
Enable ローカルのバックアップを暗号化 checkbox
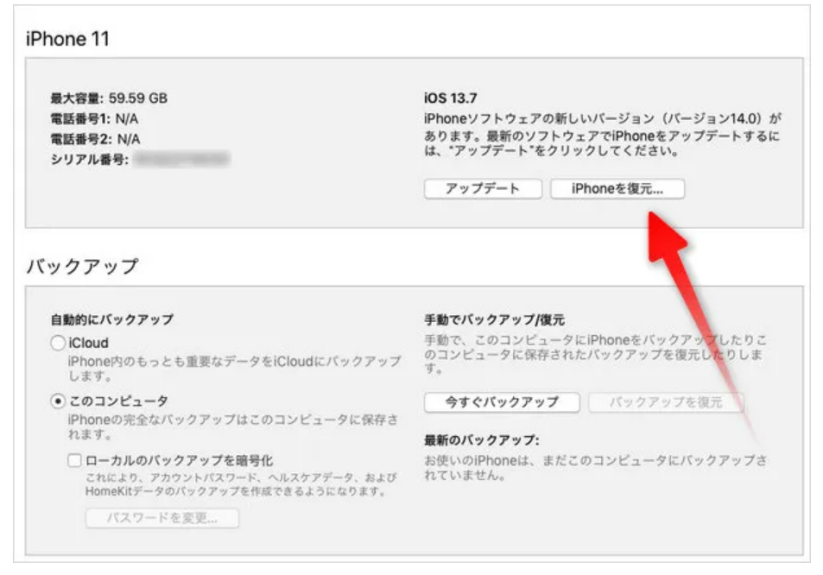click(x=75, y=461)
